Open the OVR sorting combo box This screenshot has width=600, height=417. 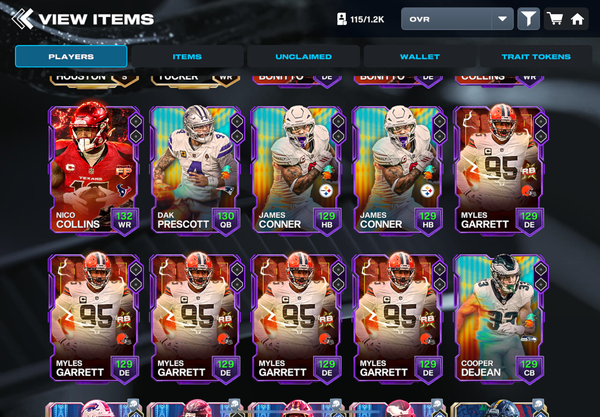coord(457,19)
